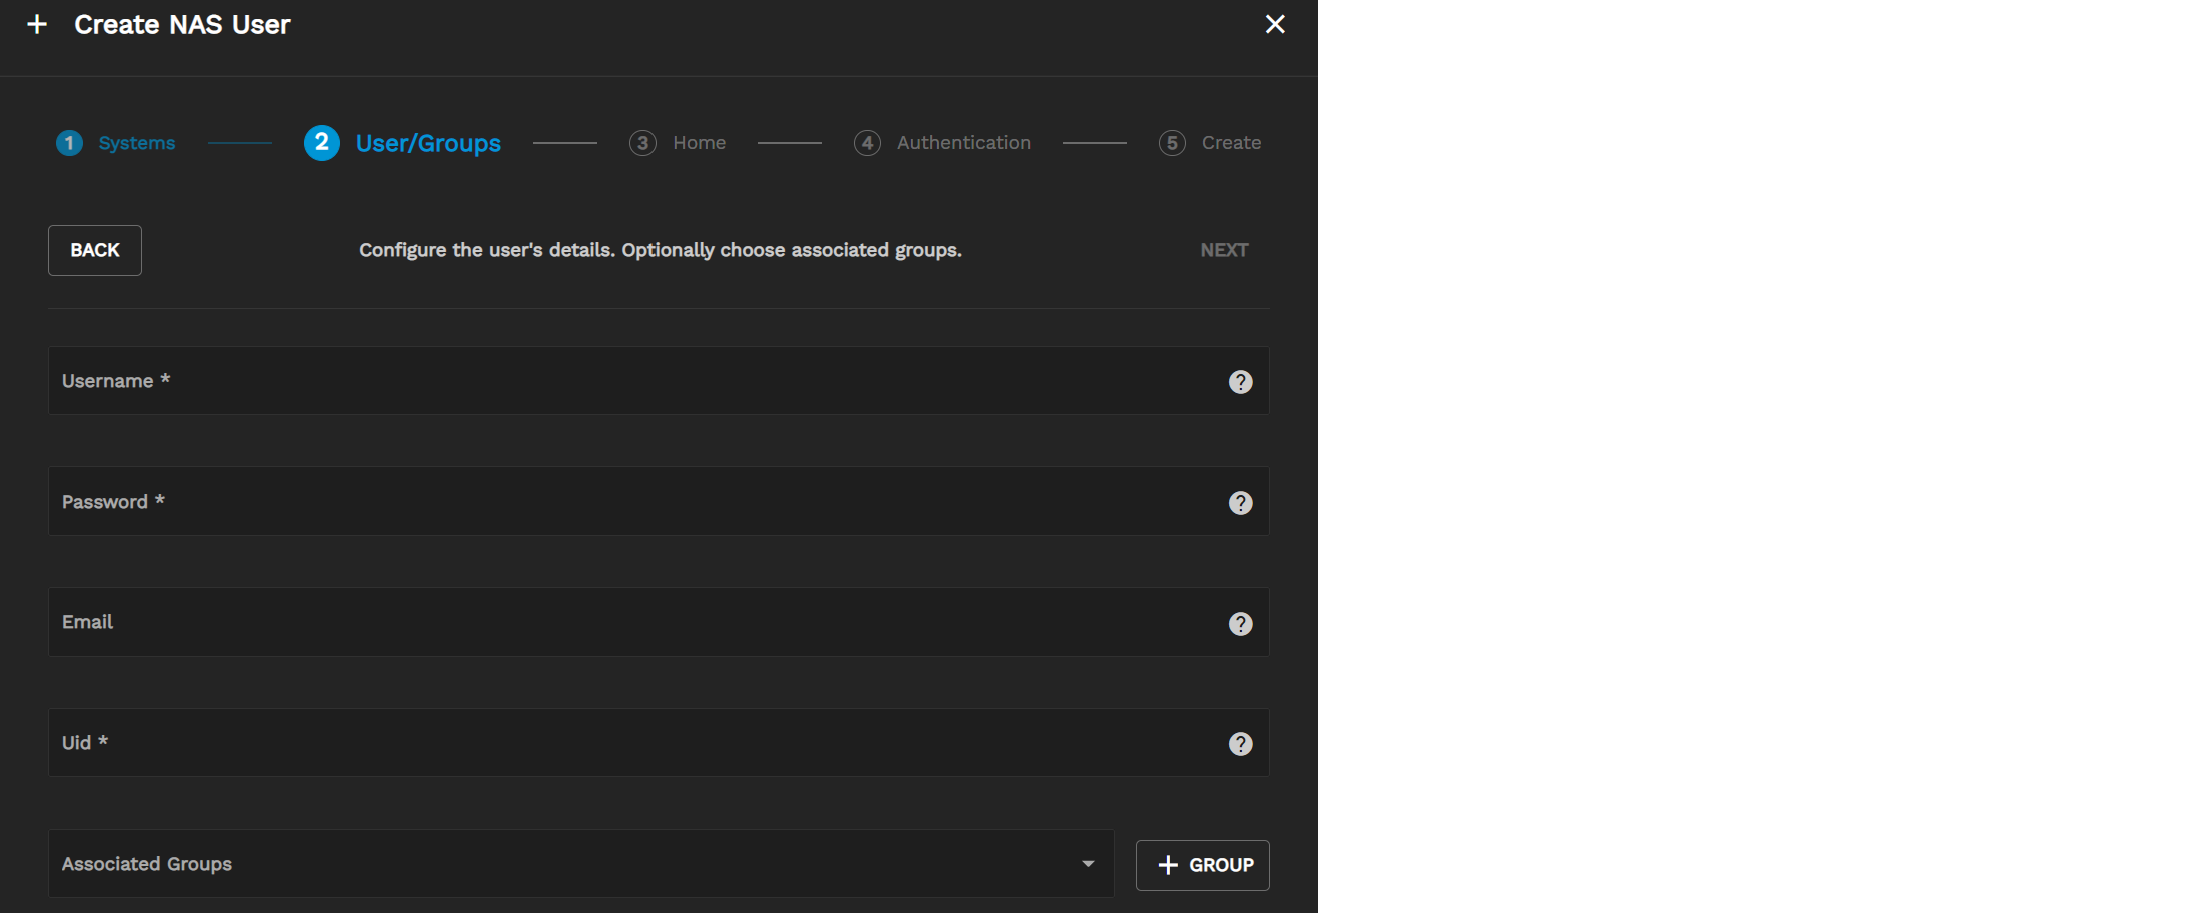The height and width of the screenshot is (913, 2200).
Task: Focus the Username input field
Action: click(x=640, y=381)
